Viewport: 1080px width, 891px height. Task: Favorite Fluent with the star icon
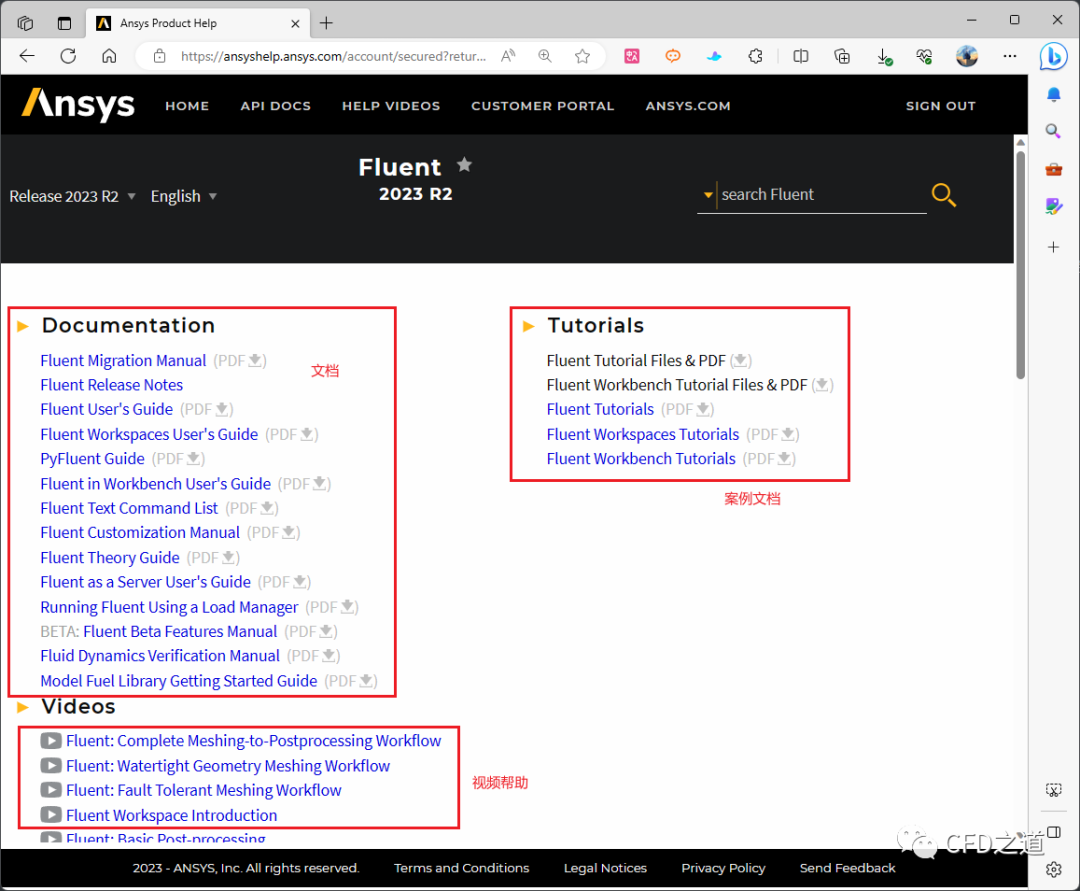[464, 165]
